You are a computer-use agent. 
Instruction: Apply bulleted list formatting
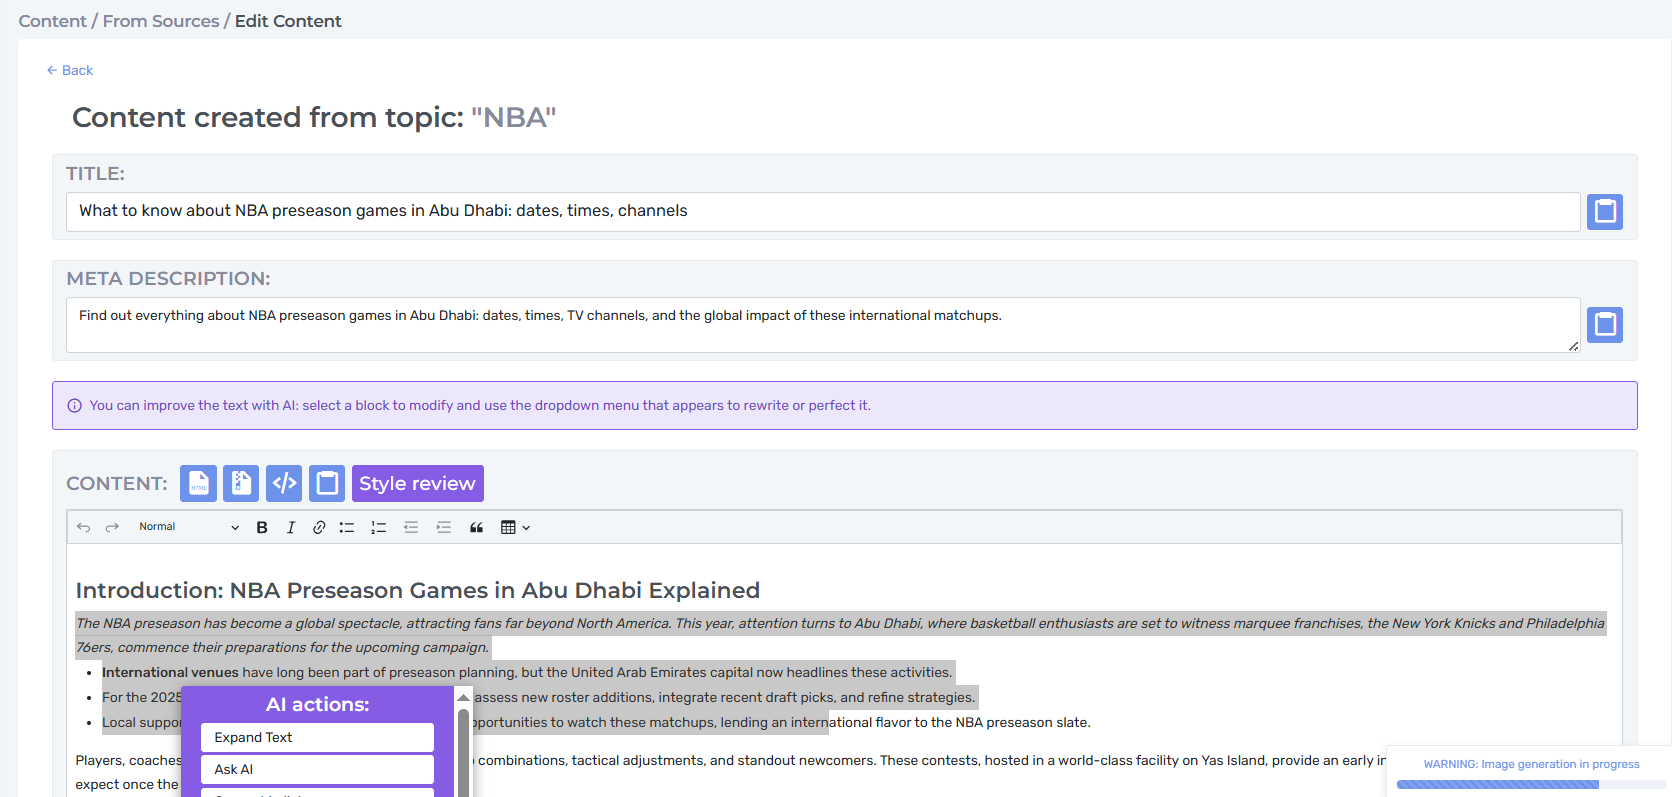(x=347, y=527)
